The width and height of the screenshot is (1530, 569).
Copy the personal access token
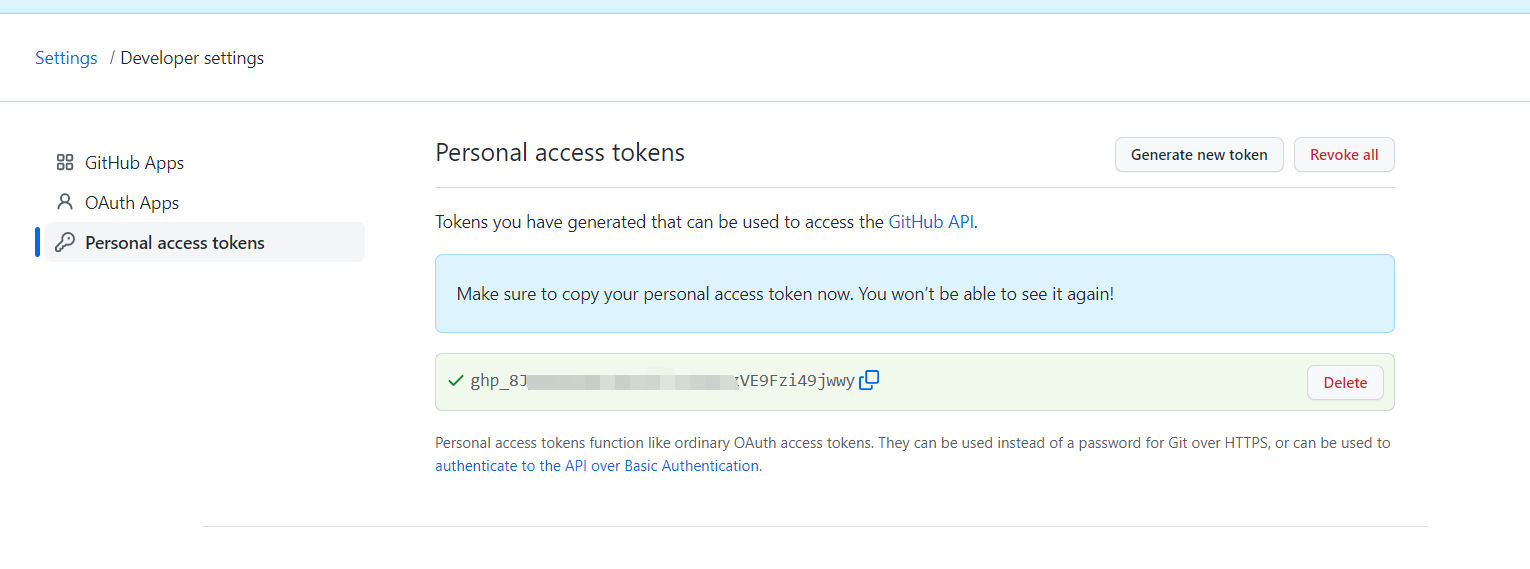[869, 380]
